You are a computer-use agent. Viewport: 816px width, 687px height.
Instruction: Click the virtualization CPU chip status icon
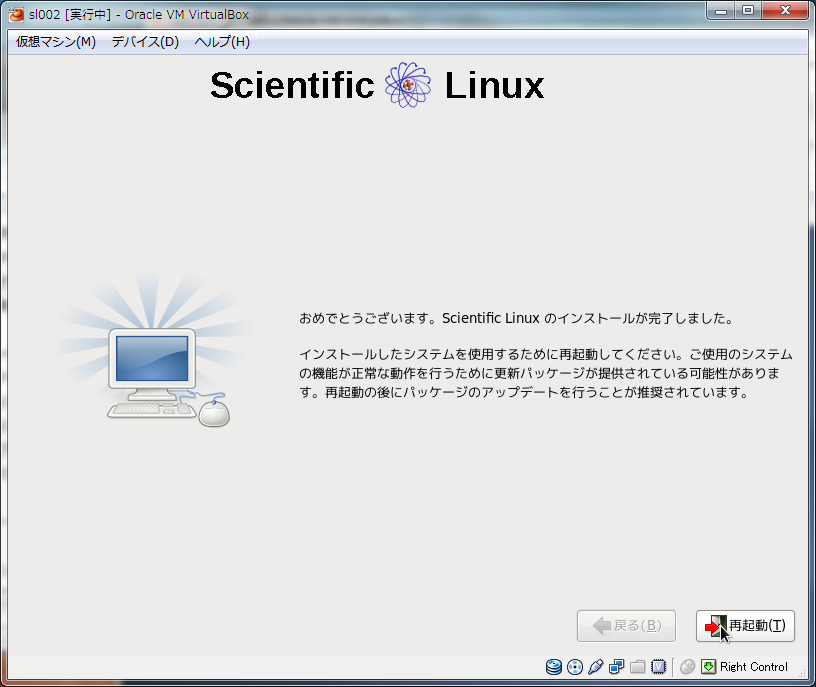658,667
